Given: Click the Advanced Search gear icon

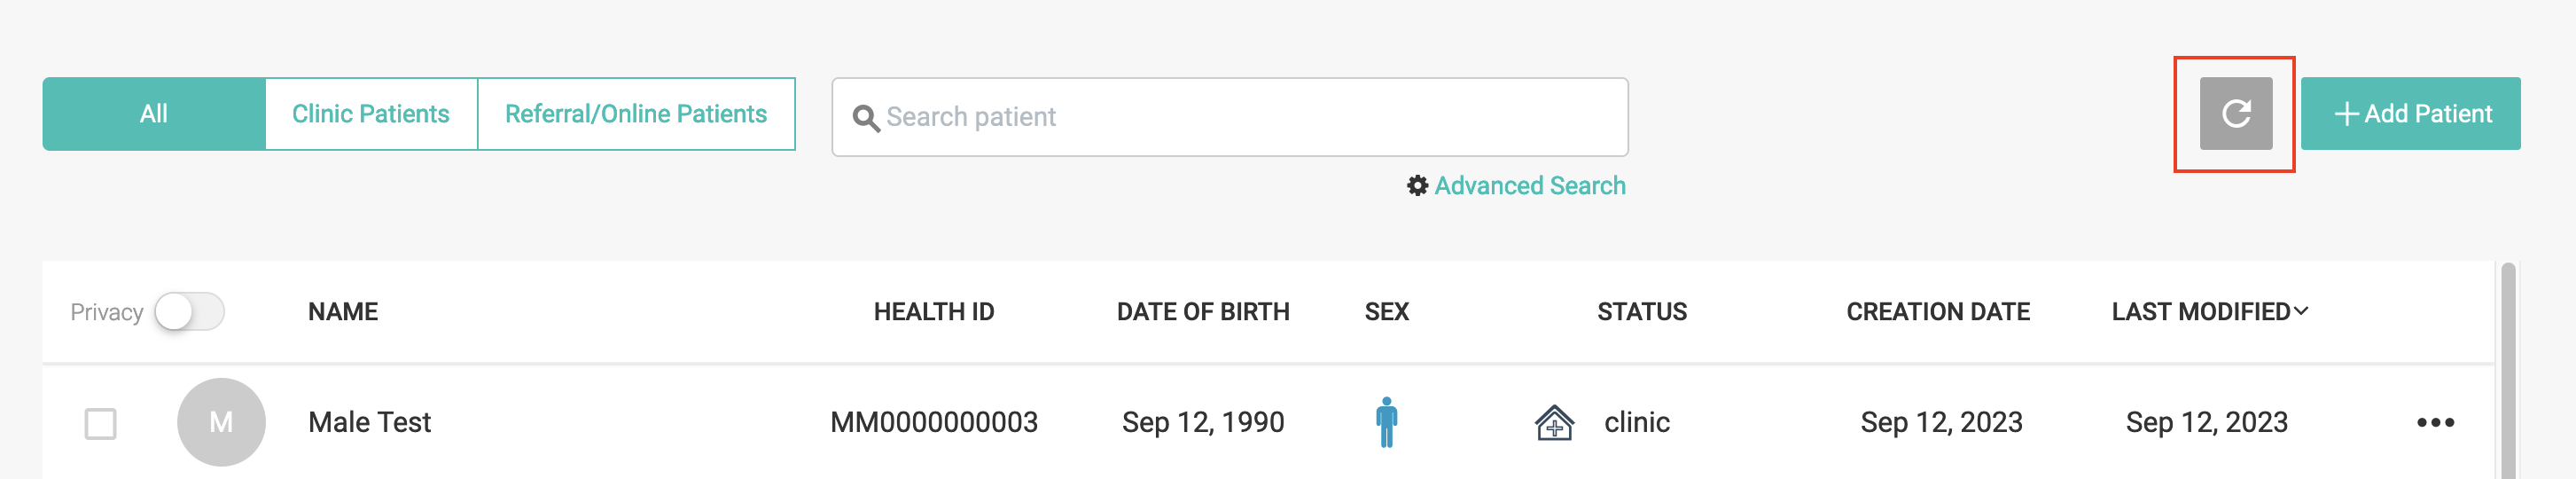Looking at the screenshot, I should (x=1417, y=186).
